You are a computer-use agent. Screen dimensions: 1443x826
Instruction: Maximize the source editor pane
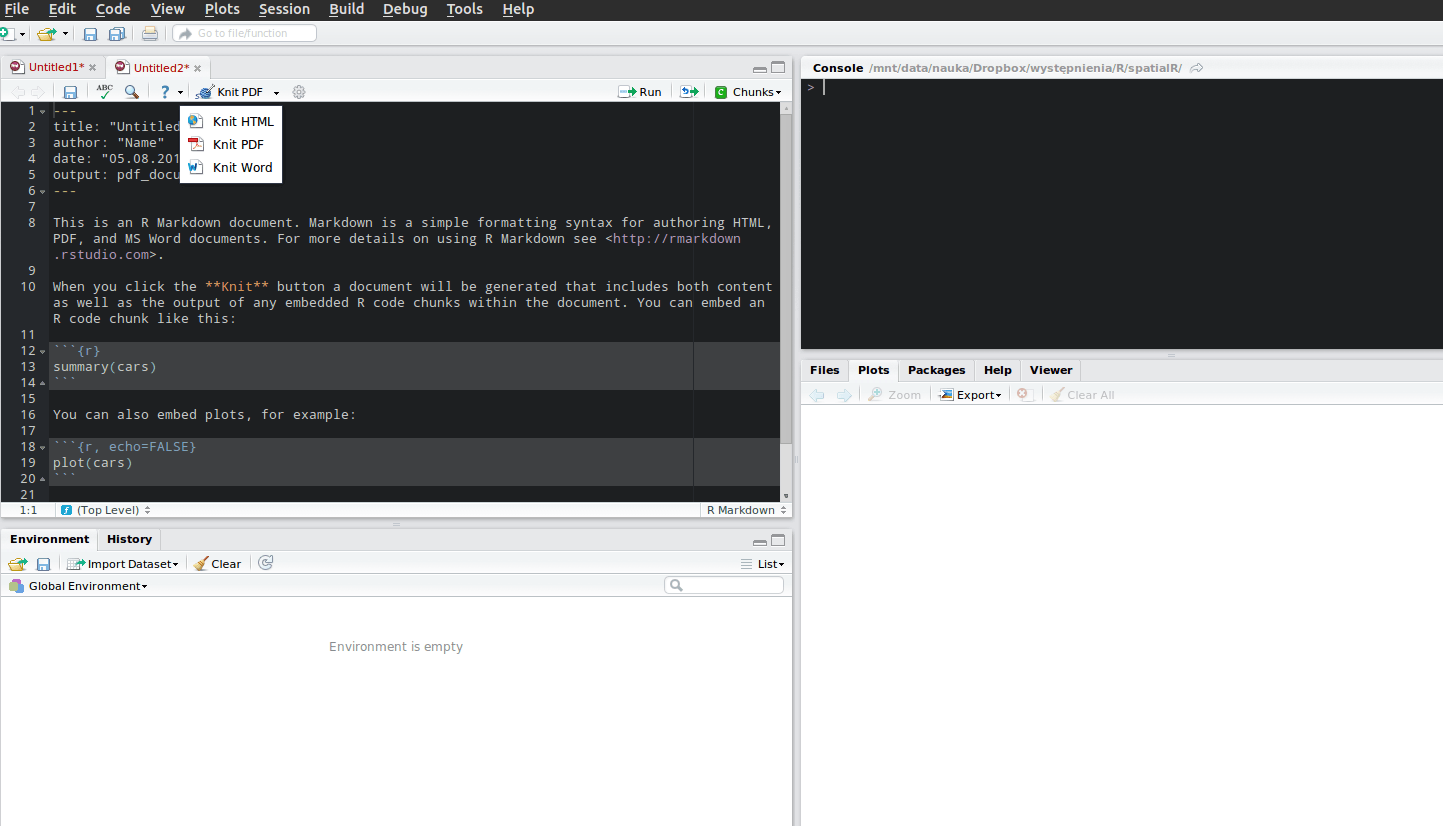pyautogui.click(x=778, y=67)
